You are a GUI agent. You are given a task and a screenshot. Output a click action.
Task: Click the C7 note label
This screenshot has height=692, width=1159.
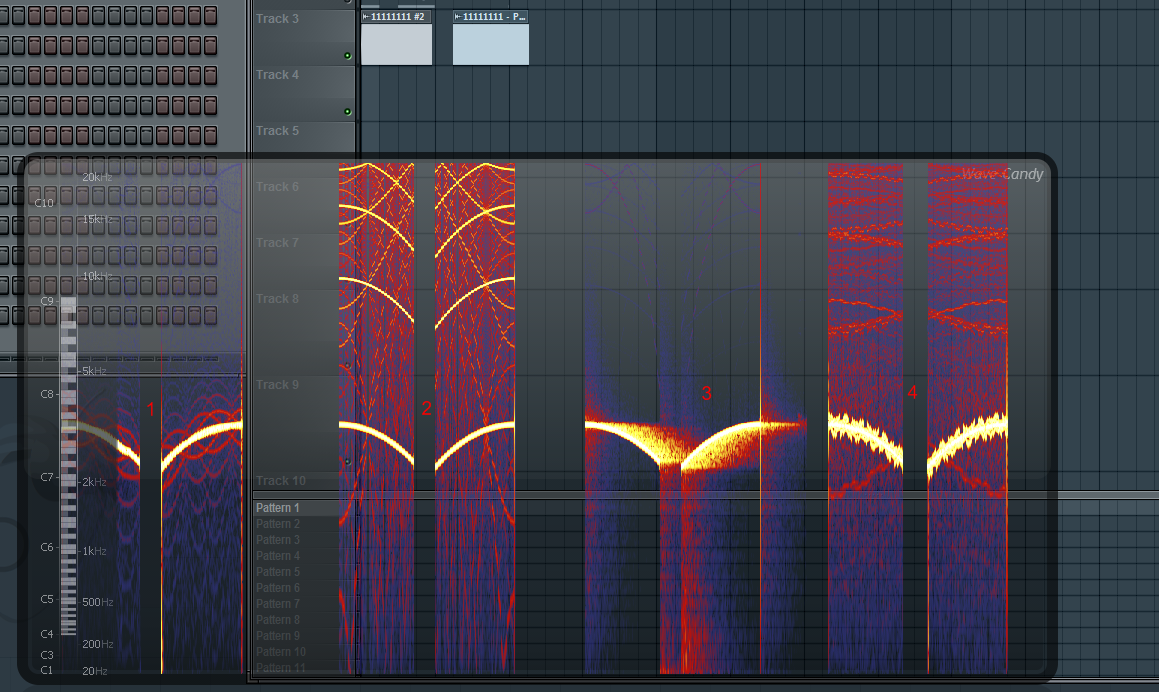(47, 478)
